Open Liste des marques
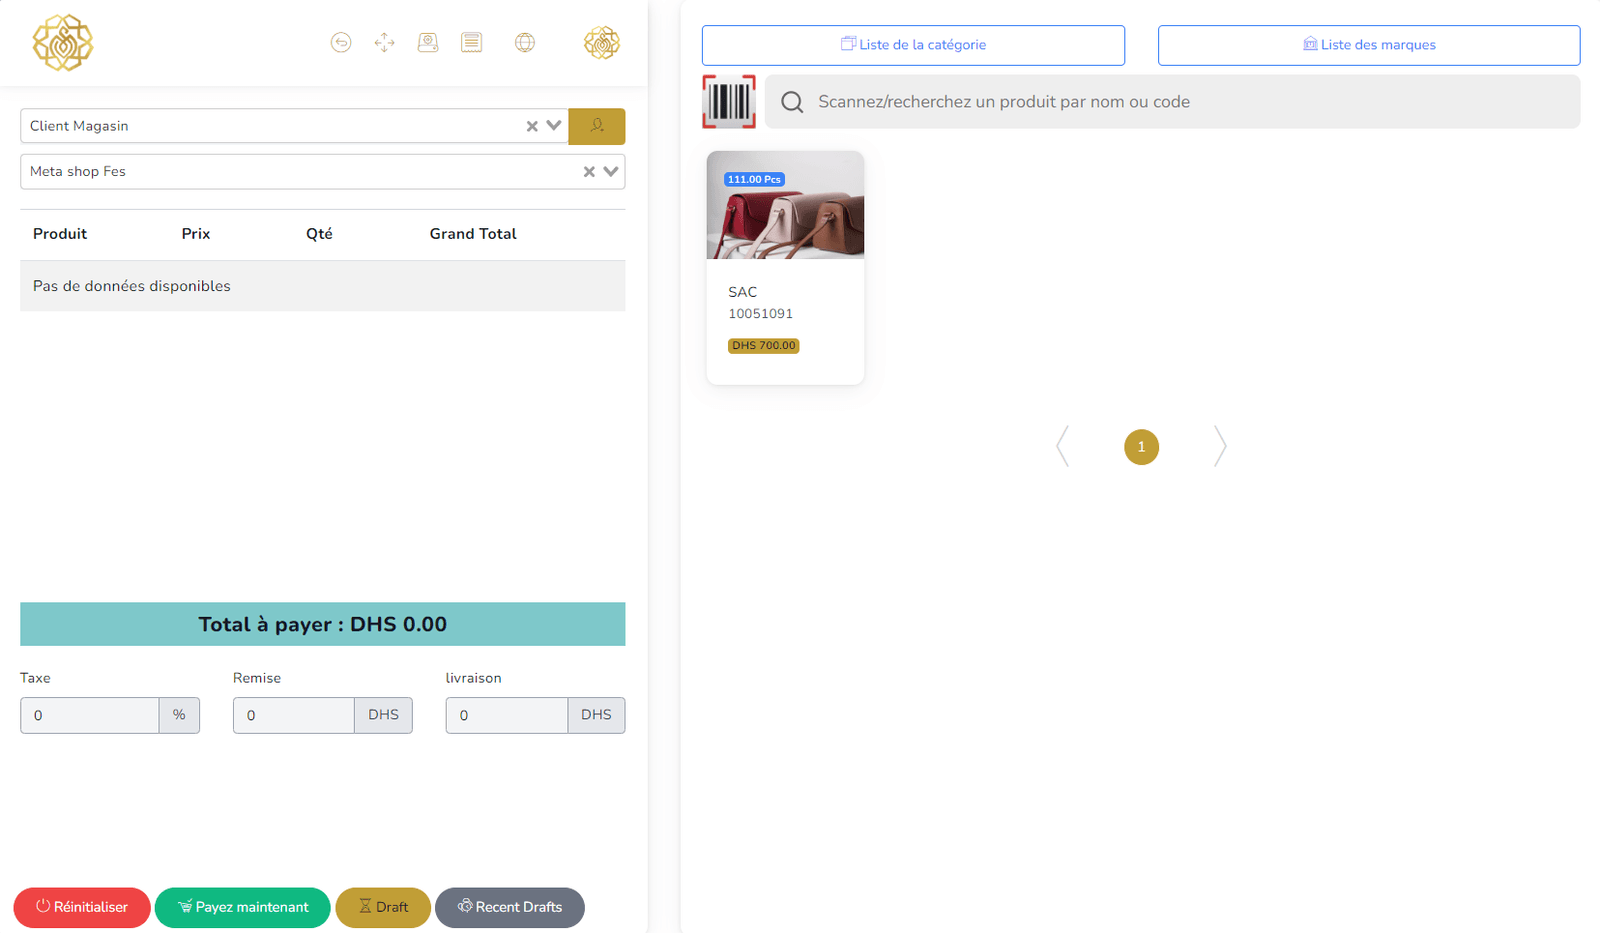Screen dimensions: 1600x933 [x=1369, y=45]
